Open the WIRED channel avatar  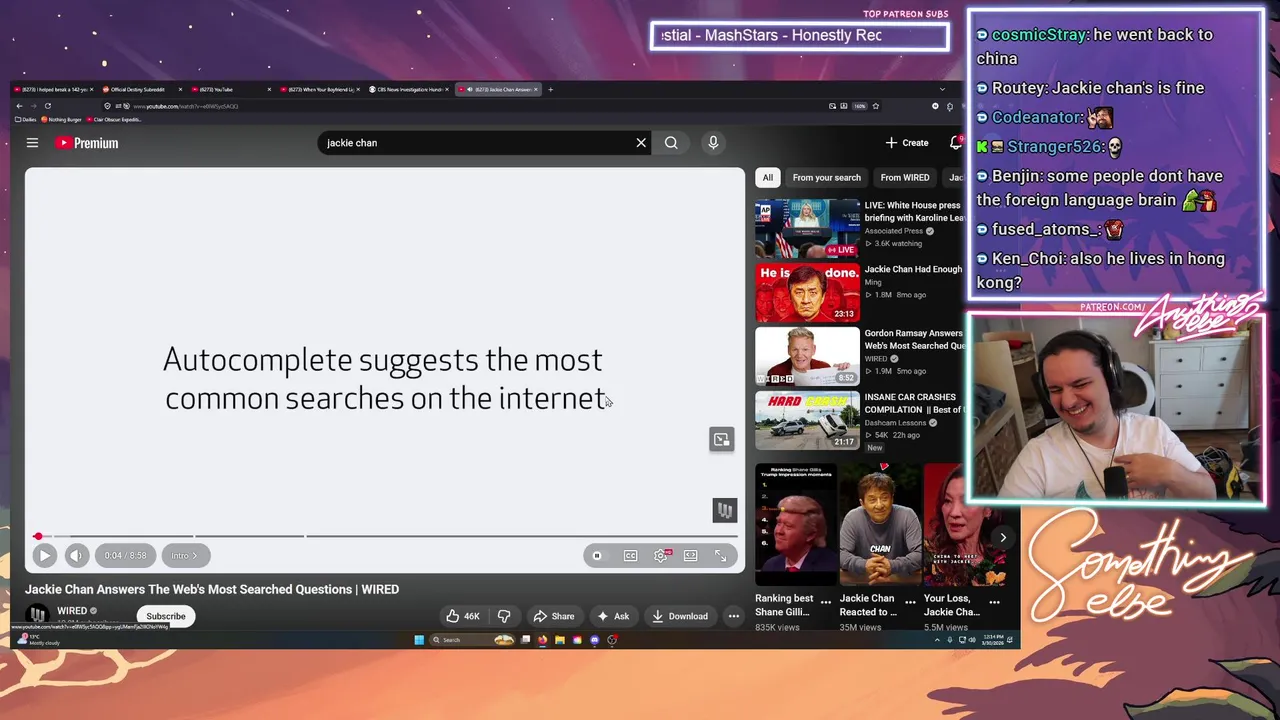(37, 615)
